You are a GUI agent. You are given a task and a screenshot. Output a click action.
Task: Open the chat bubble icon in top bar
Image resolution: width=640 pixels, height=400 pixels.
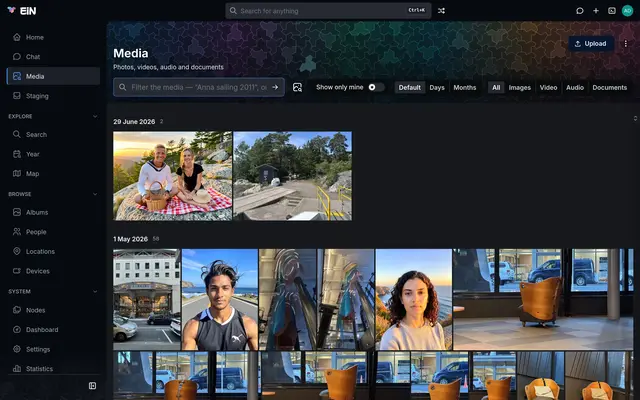580,11
